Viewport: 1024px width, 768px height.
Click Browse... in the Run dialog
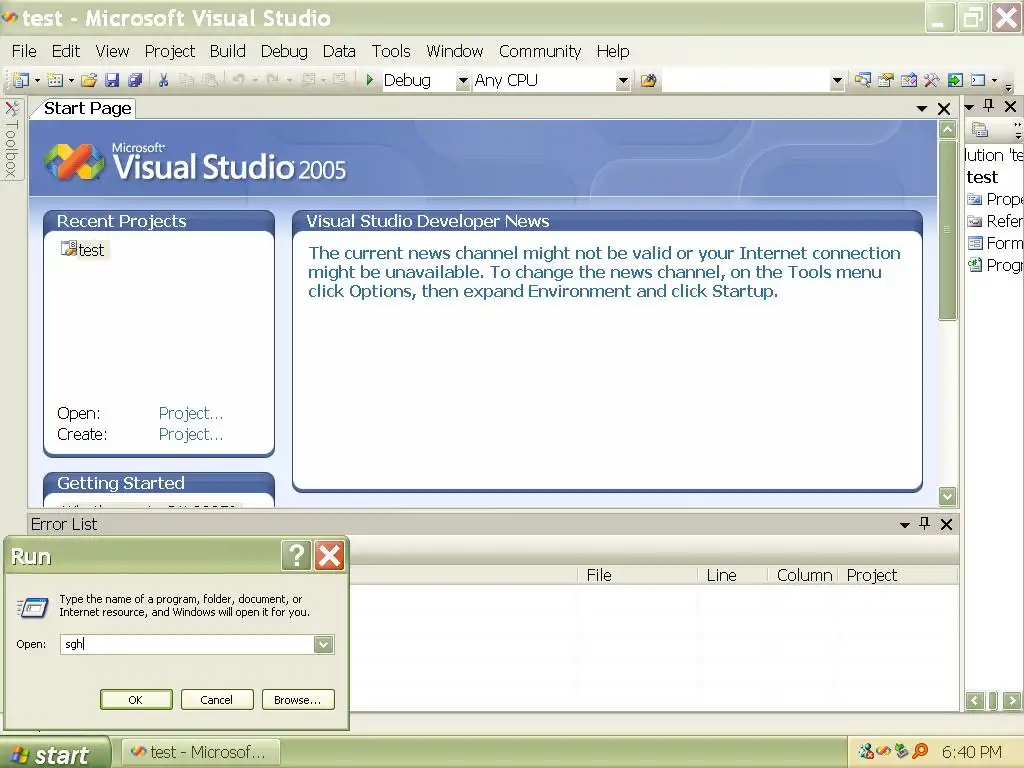pos(298,699)
